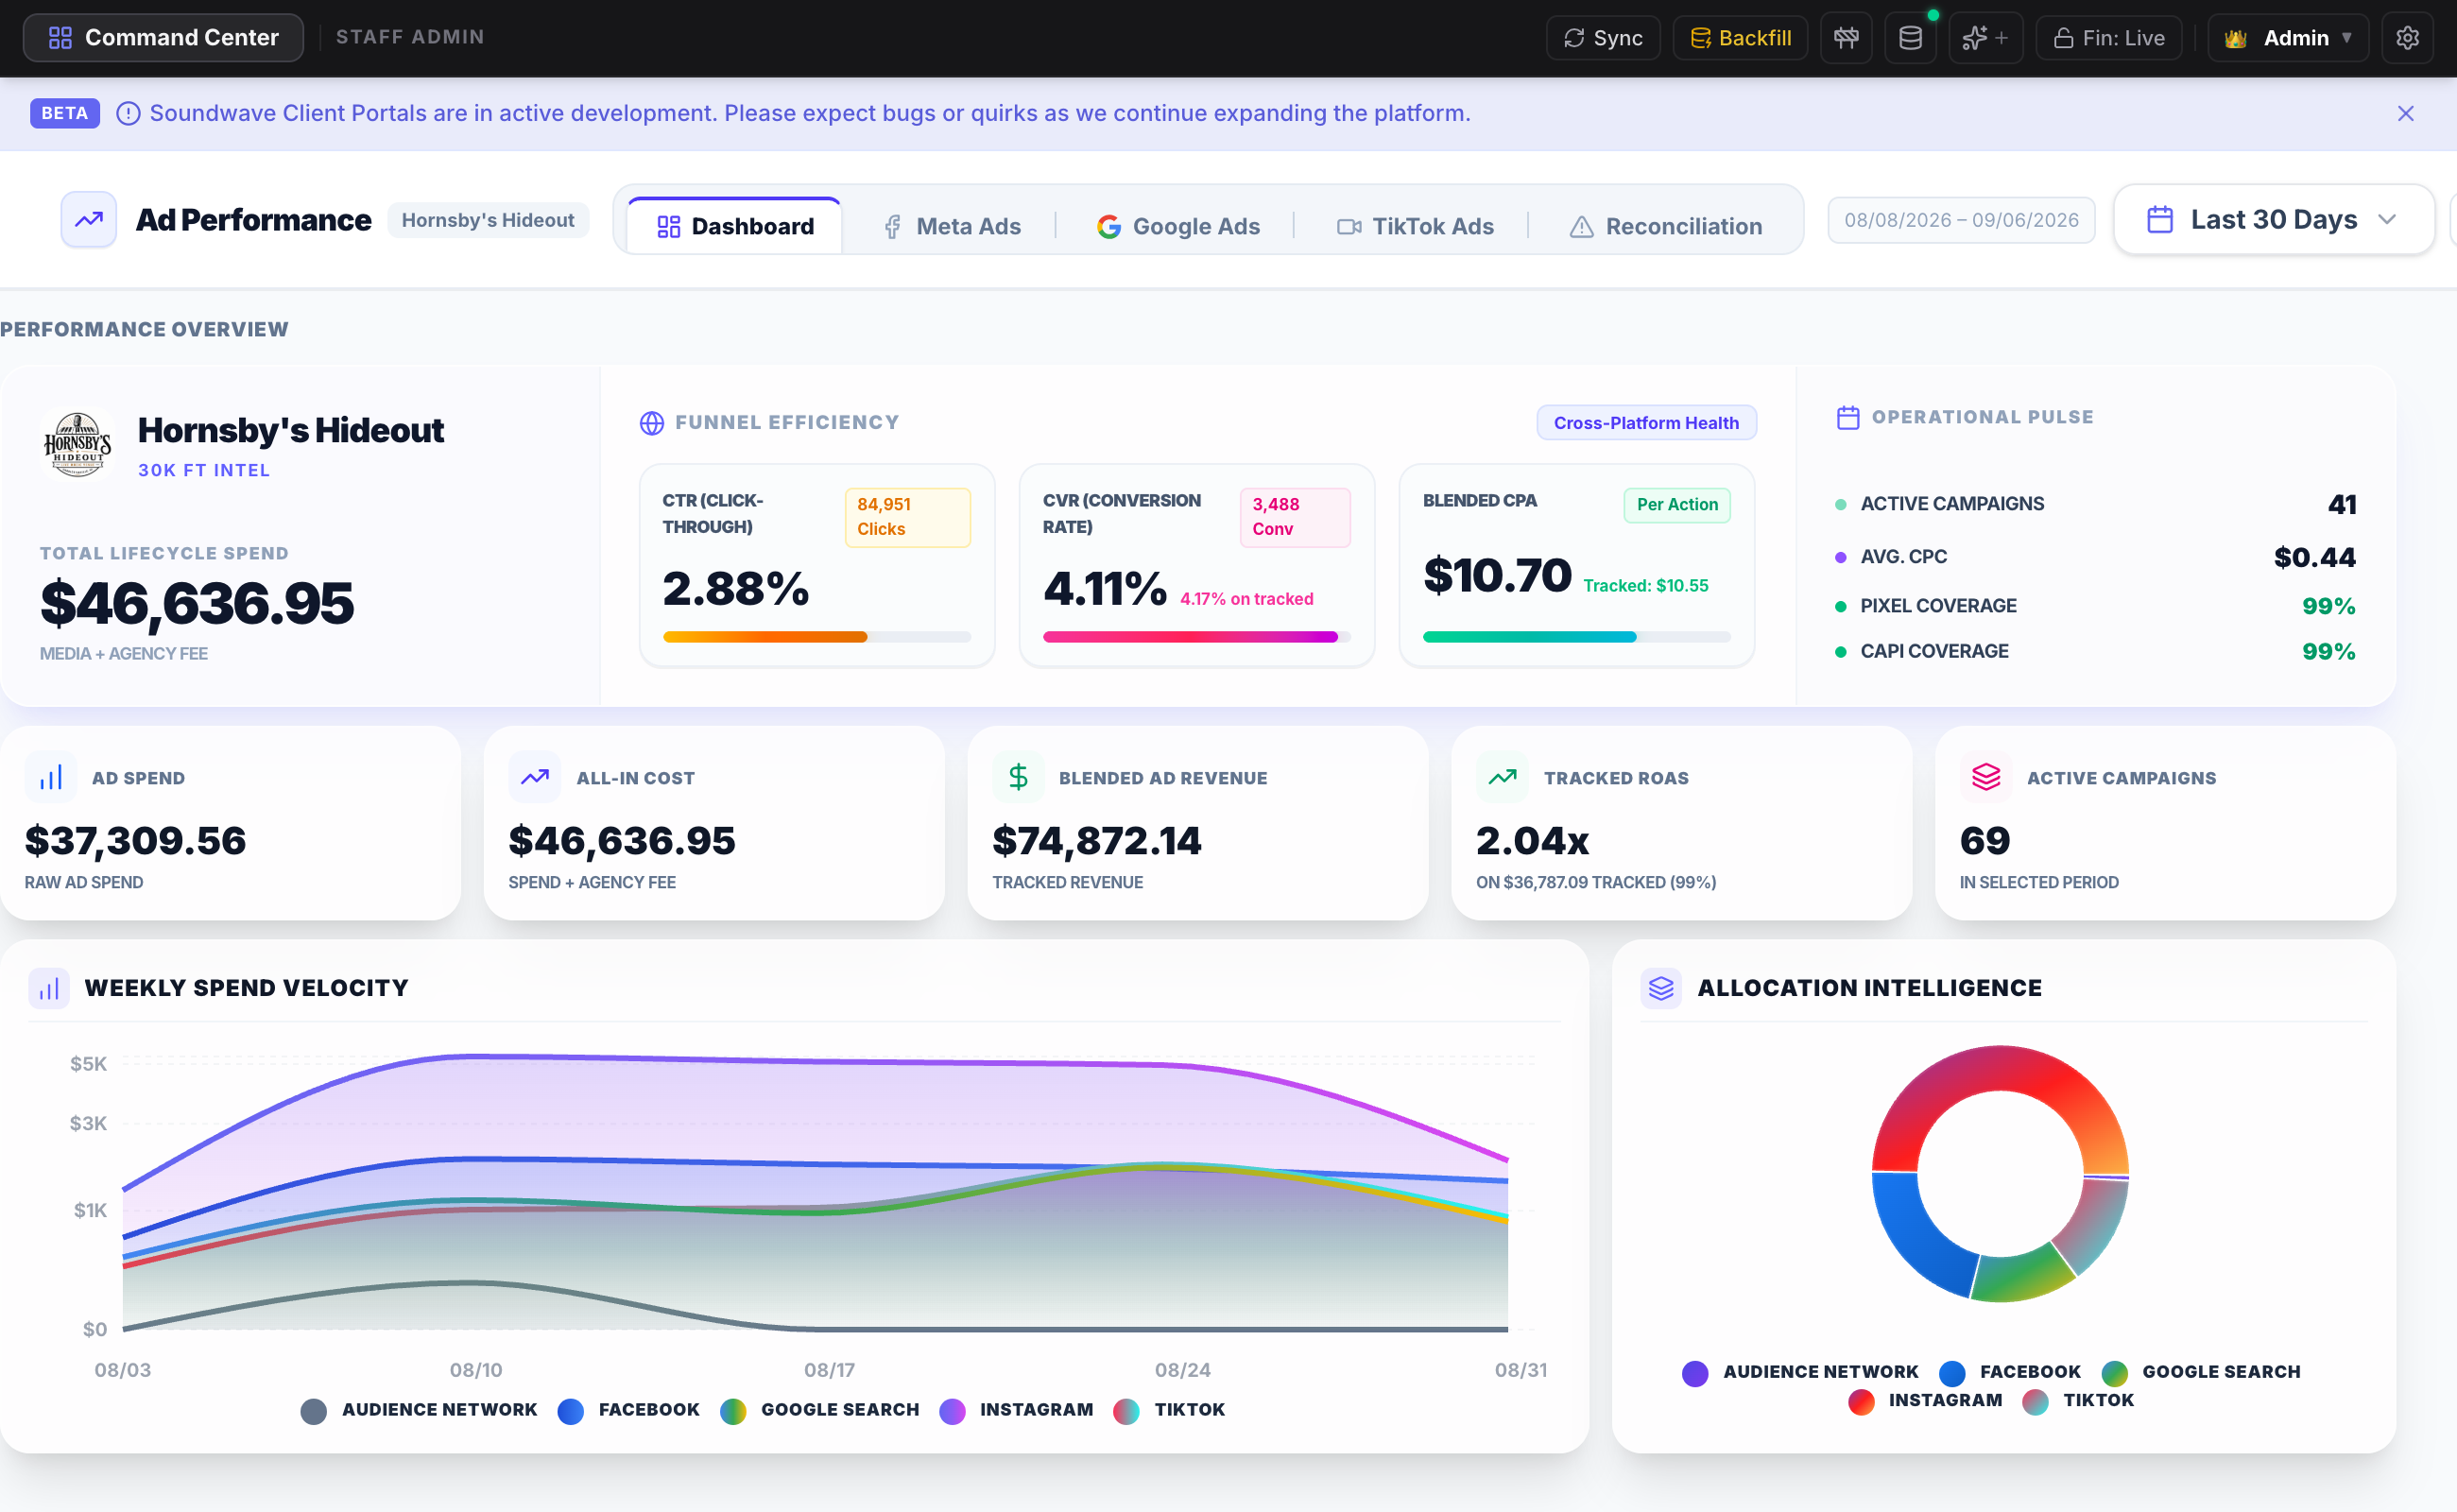Toggle Instagram in allocation donut legend
The image size is (2457, 1512).
1925,1401
